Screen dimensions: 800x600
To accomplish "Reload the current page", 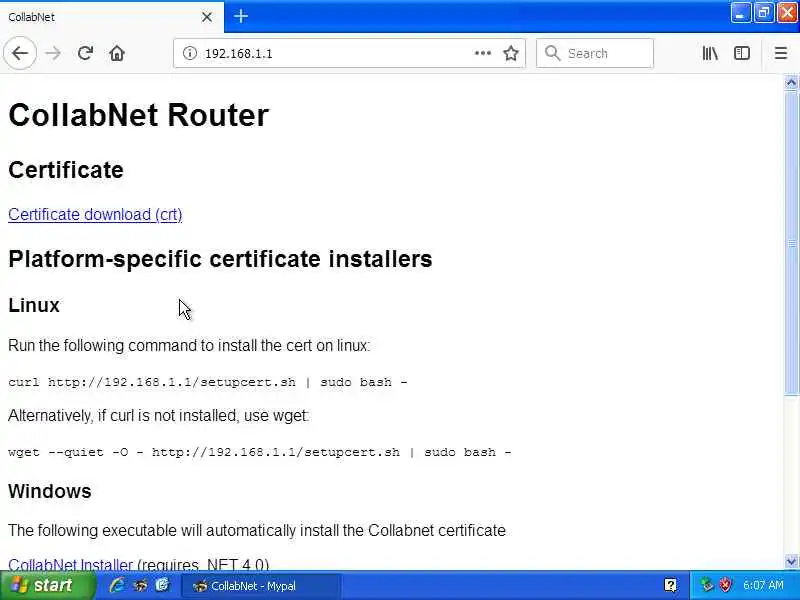I will (x=85, y=53).
